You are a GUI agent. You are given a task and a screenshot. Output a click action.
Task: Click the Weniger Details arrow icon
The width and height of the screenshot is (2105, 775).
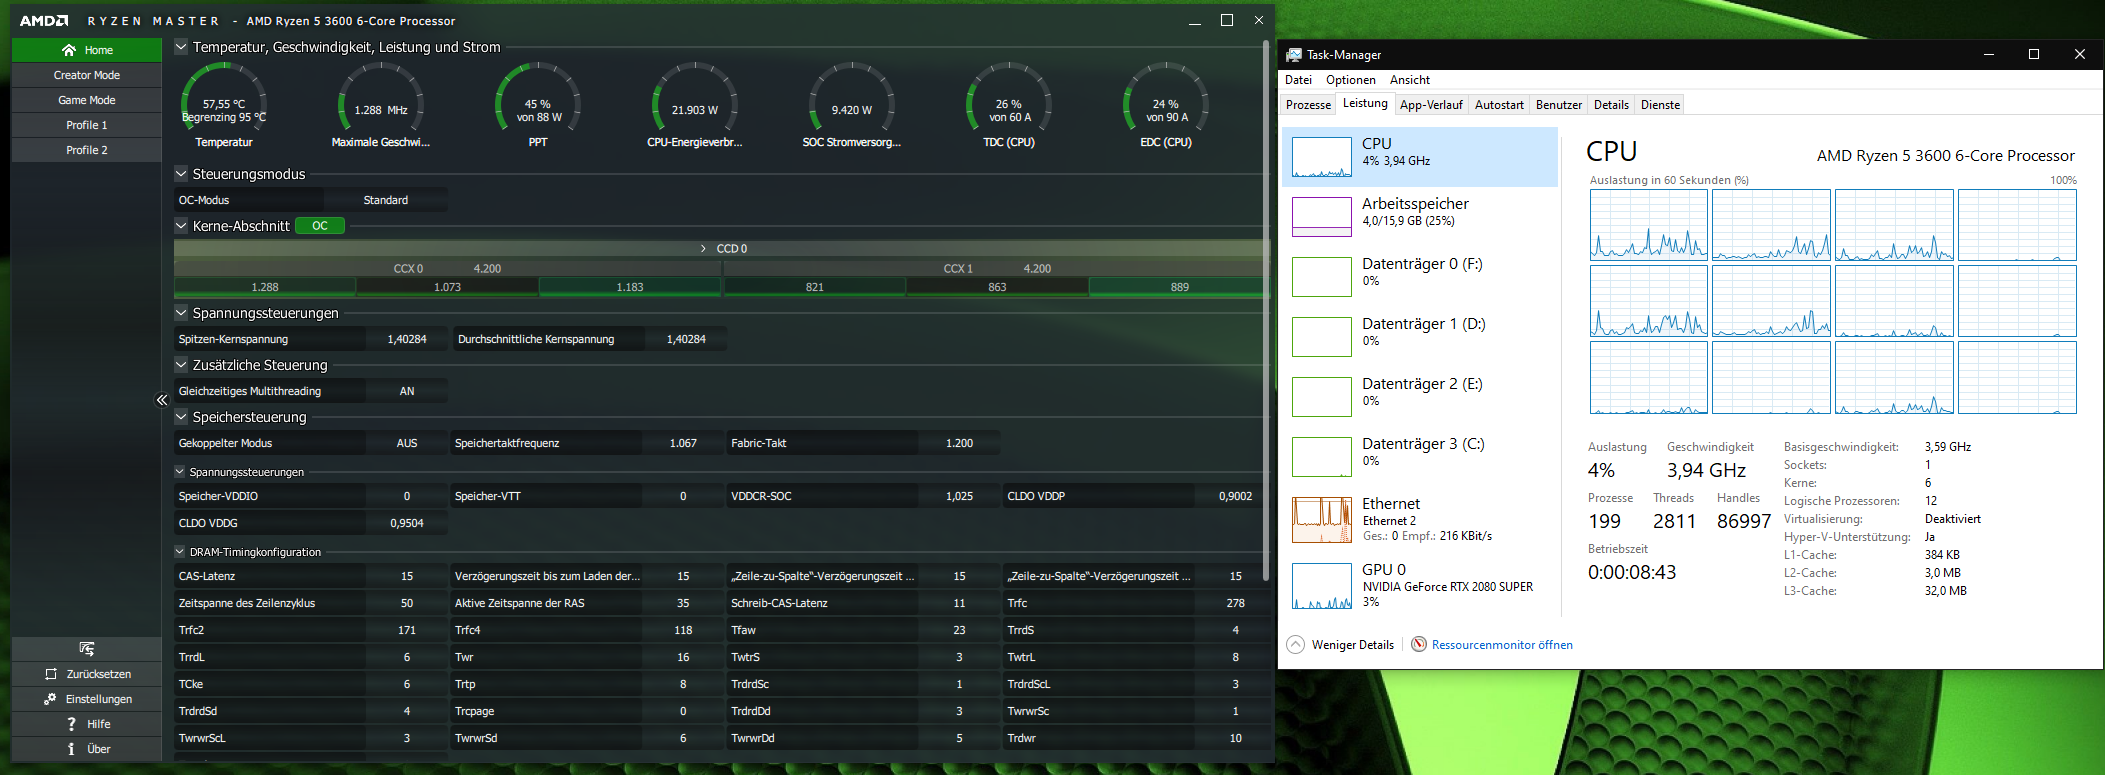pyautogui.click(x=1296, y=645)
